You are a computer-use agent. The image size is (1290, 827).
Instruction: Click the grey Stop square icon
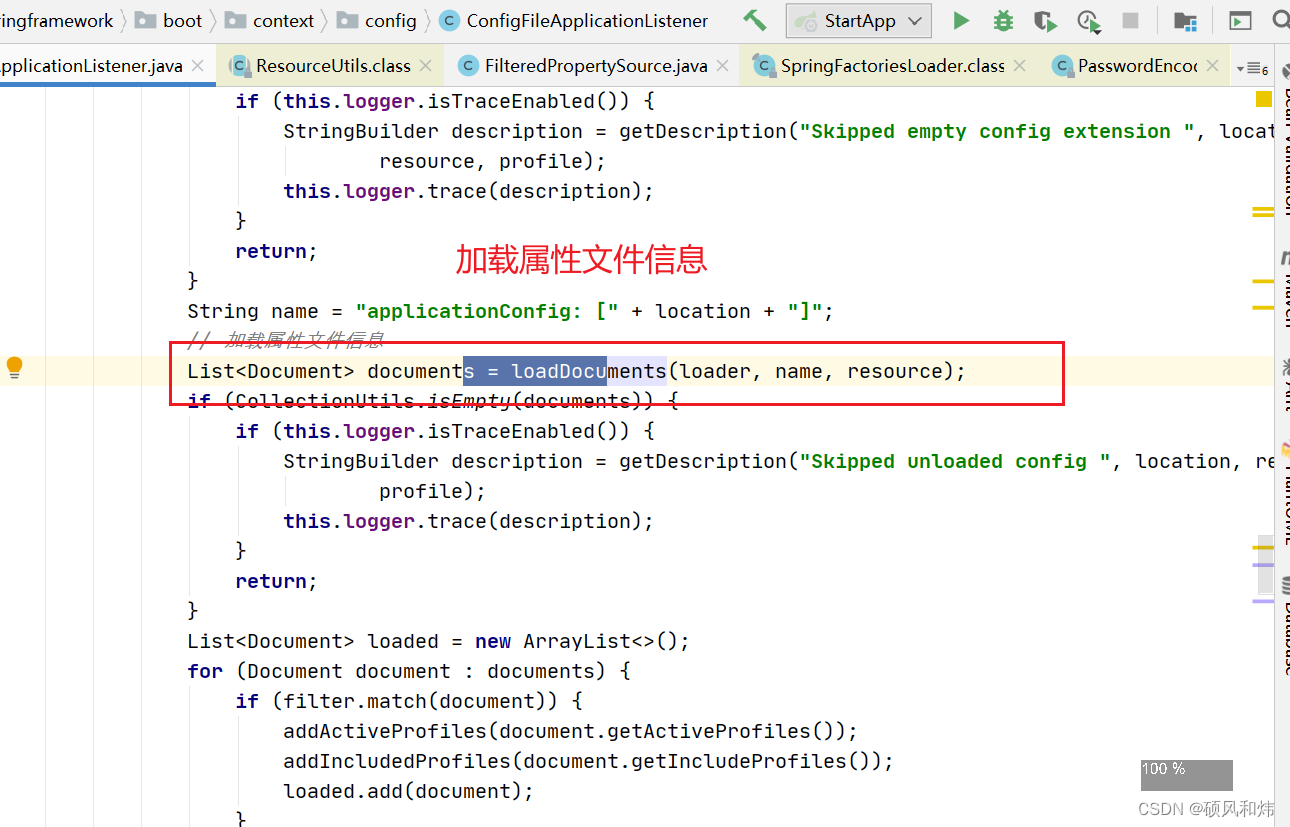pyautogui.click(x=1131, y=20)
